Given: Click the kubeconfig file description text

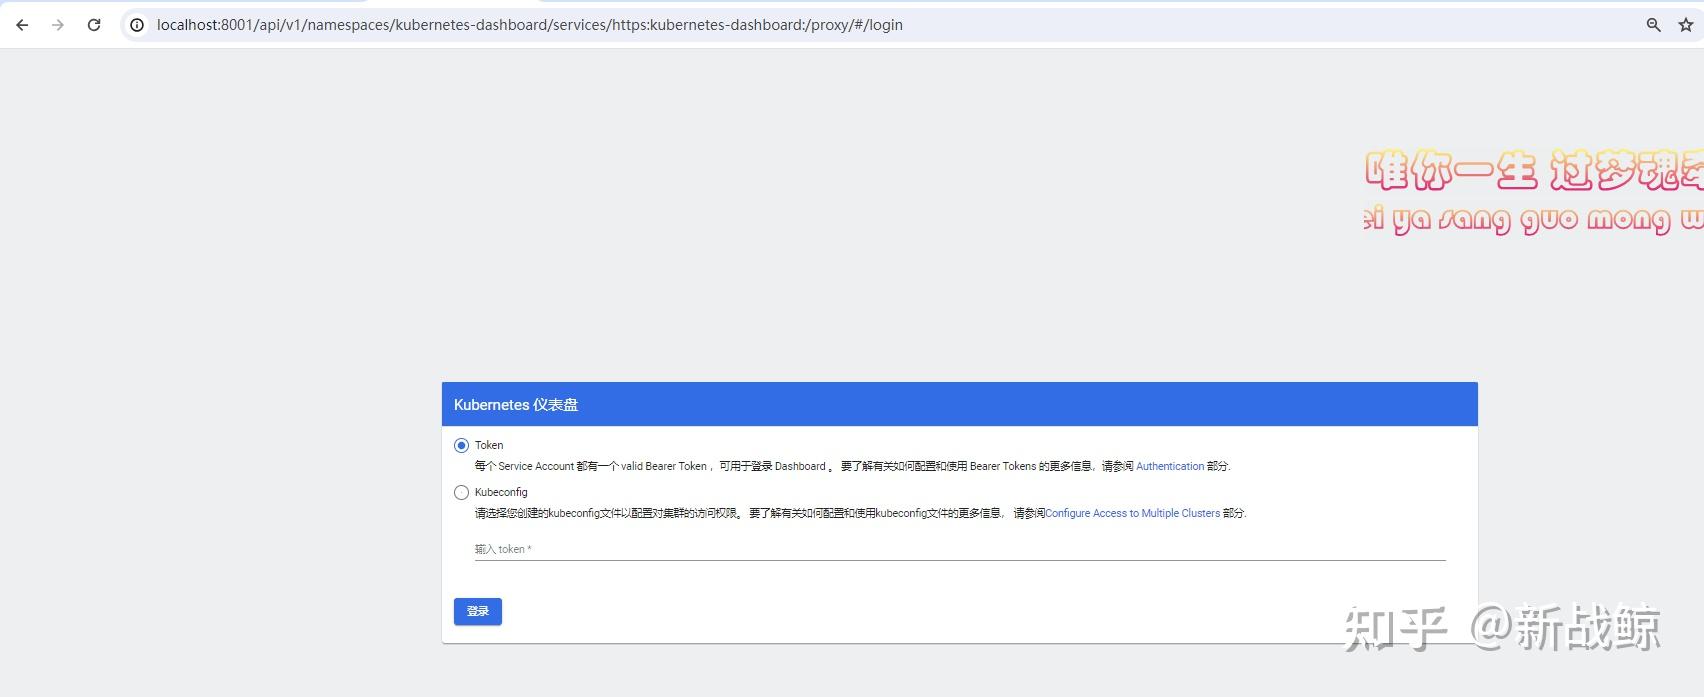Looking at the screenshot, I should tap(860, 513).
